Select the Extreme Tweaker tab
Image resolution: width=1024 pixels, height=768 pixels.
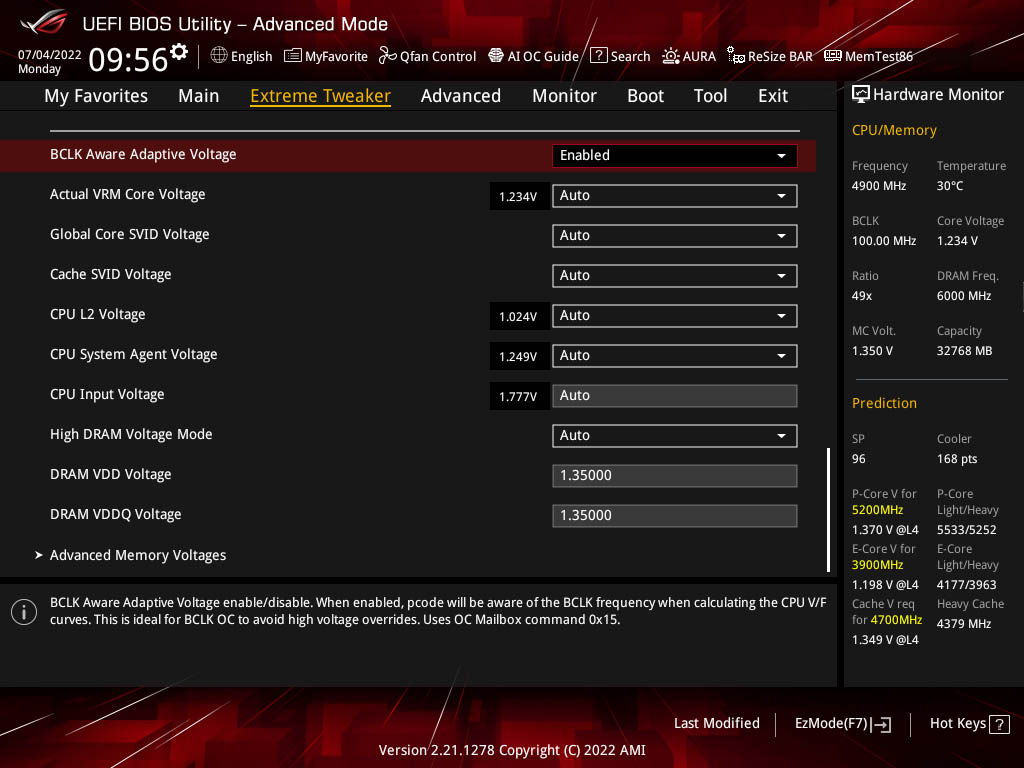[x=320, y=96]
